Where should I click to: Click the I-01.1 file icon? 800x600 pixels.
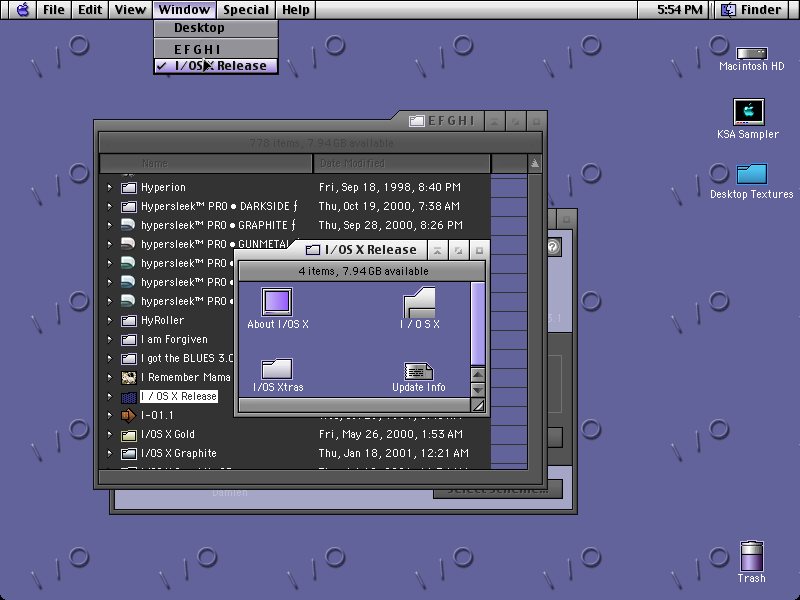click(x=129, y=416)
